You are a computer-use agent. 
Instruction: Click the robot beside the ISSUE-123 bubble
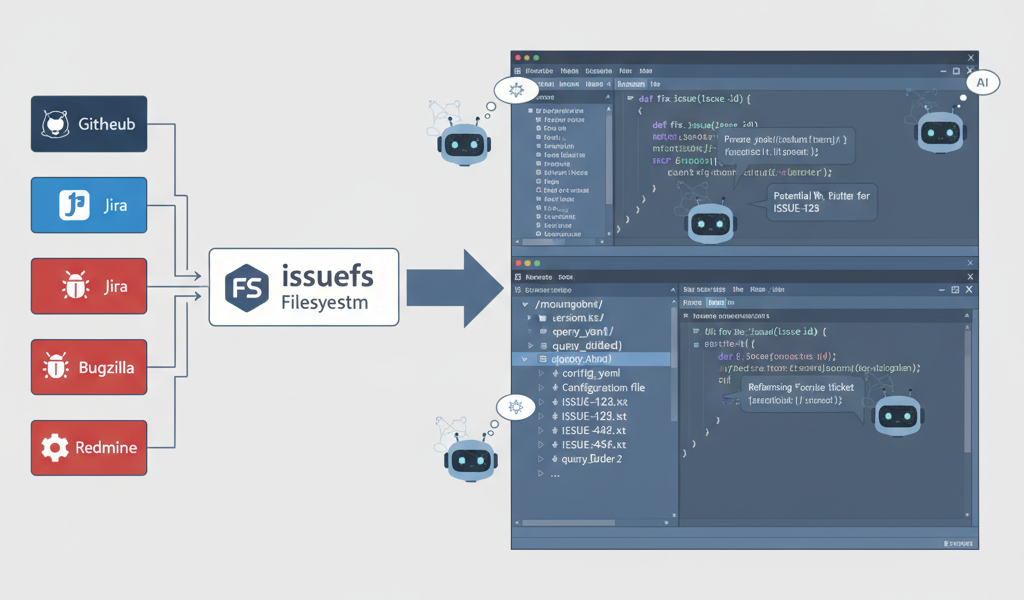[711, 224]
